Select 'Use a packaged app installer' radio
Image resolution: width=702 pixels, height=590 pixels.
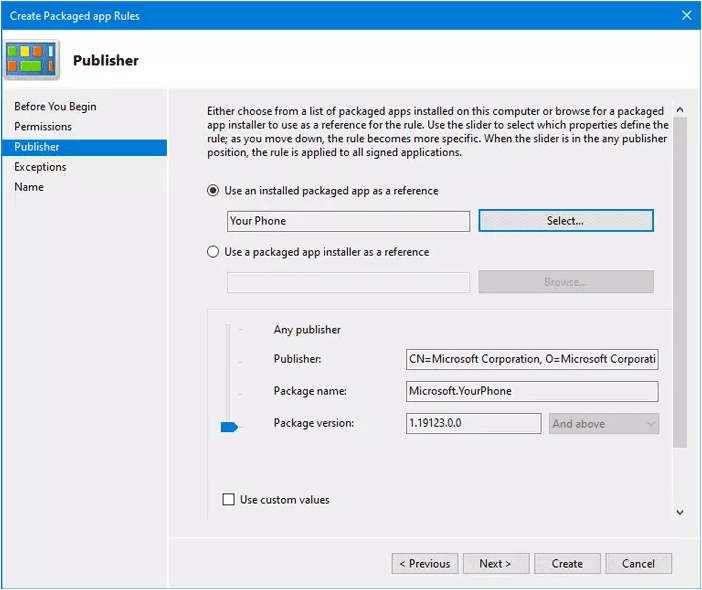pos(213,252)
